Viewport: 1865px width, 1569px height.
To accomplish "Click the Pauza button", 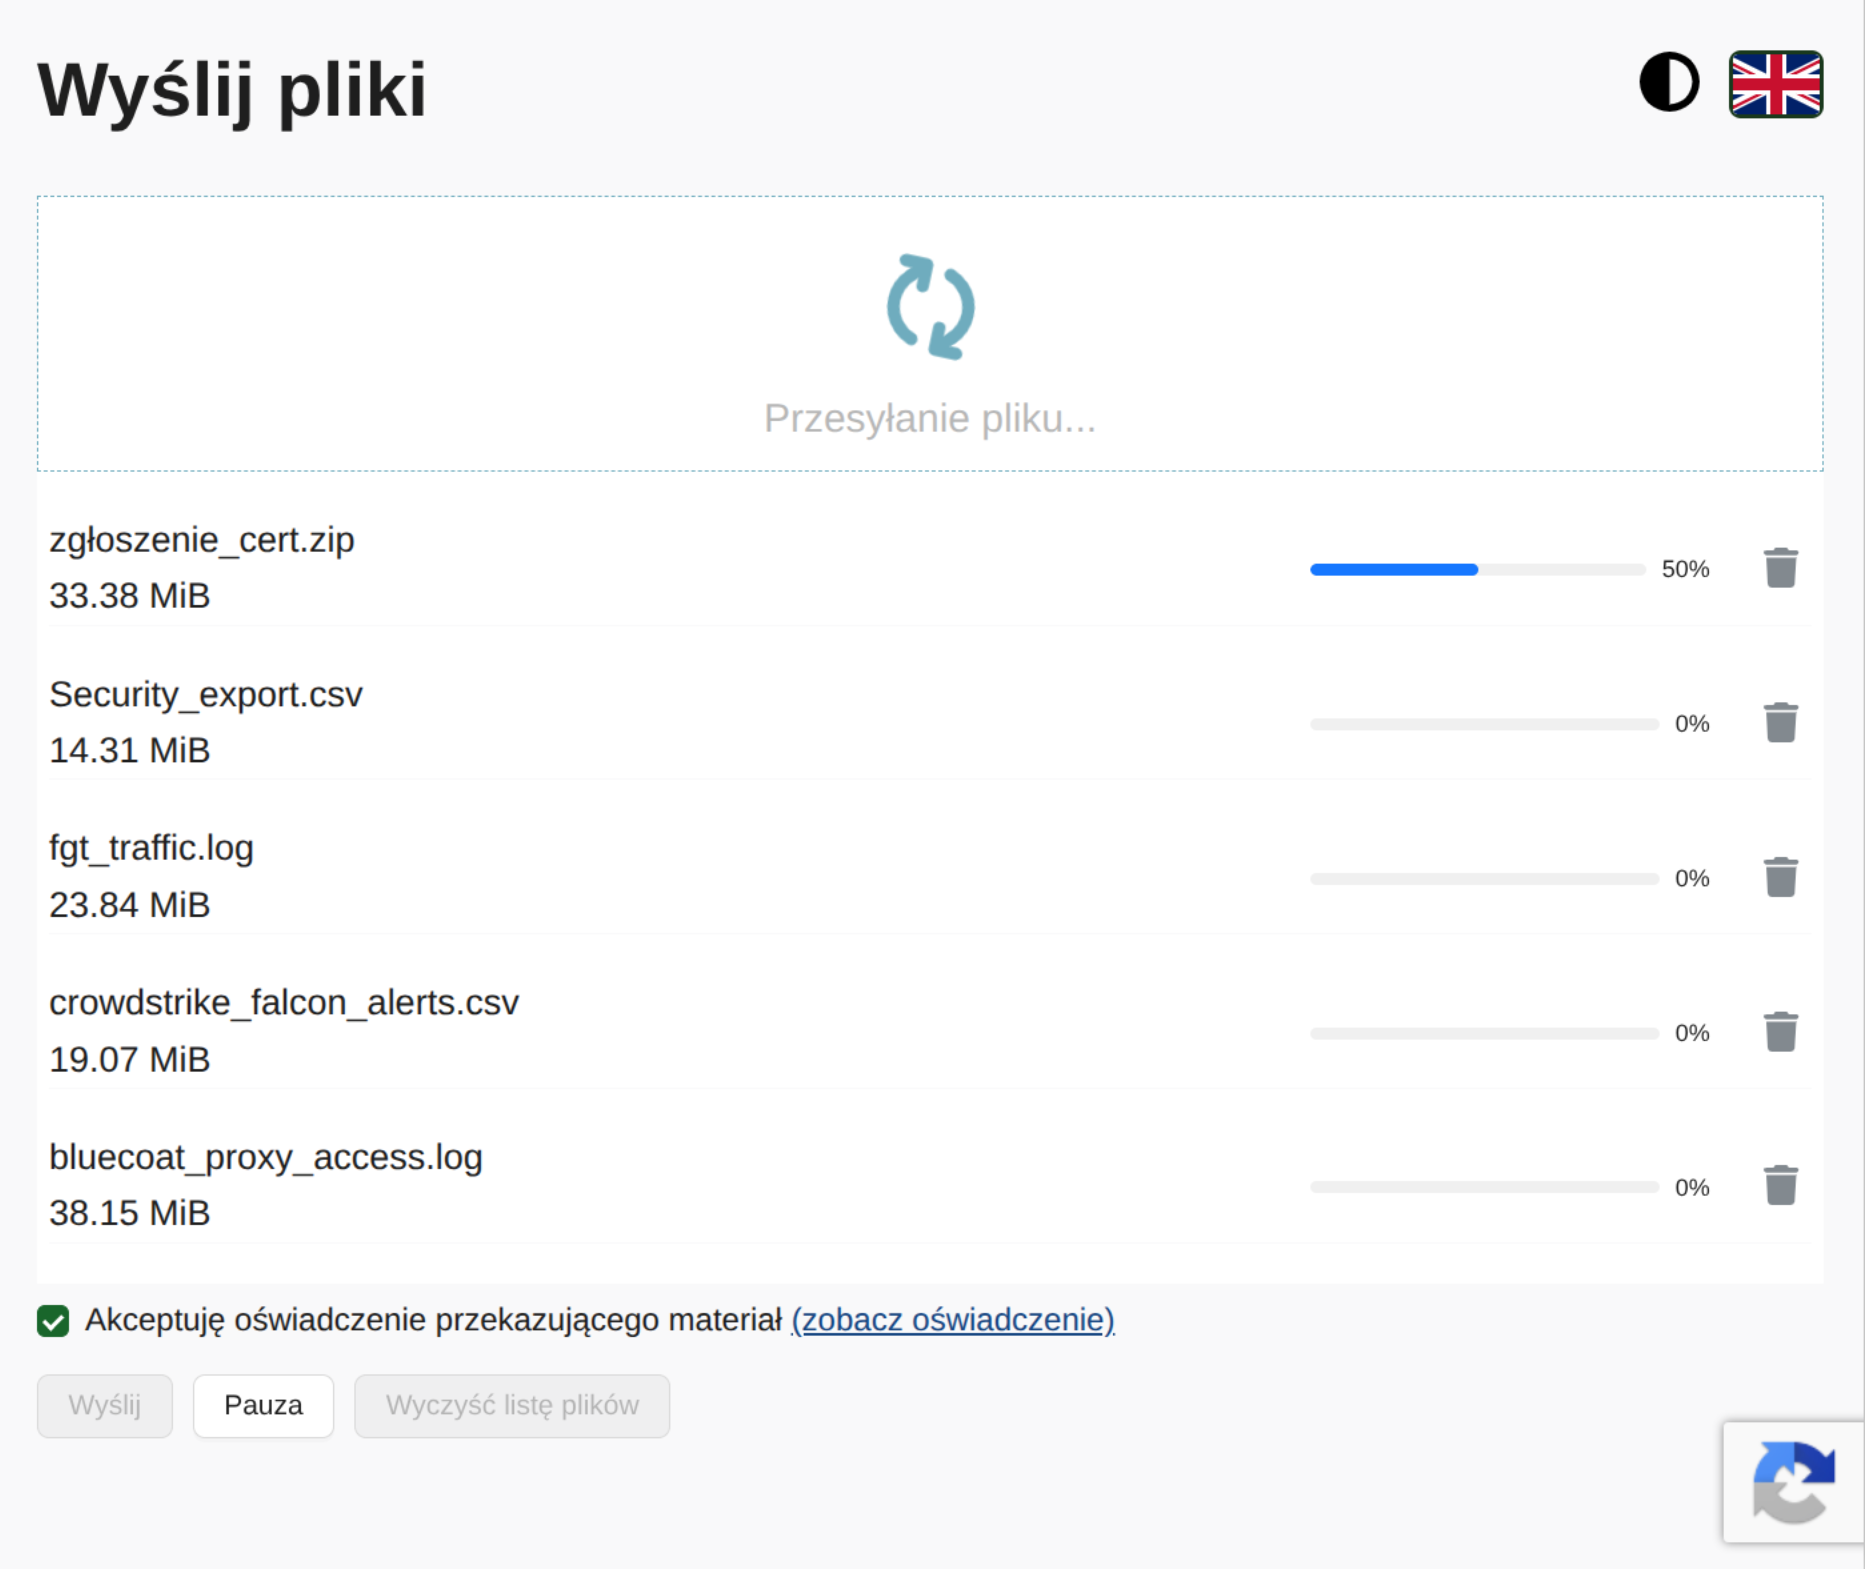I will [263, 1405].
